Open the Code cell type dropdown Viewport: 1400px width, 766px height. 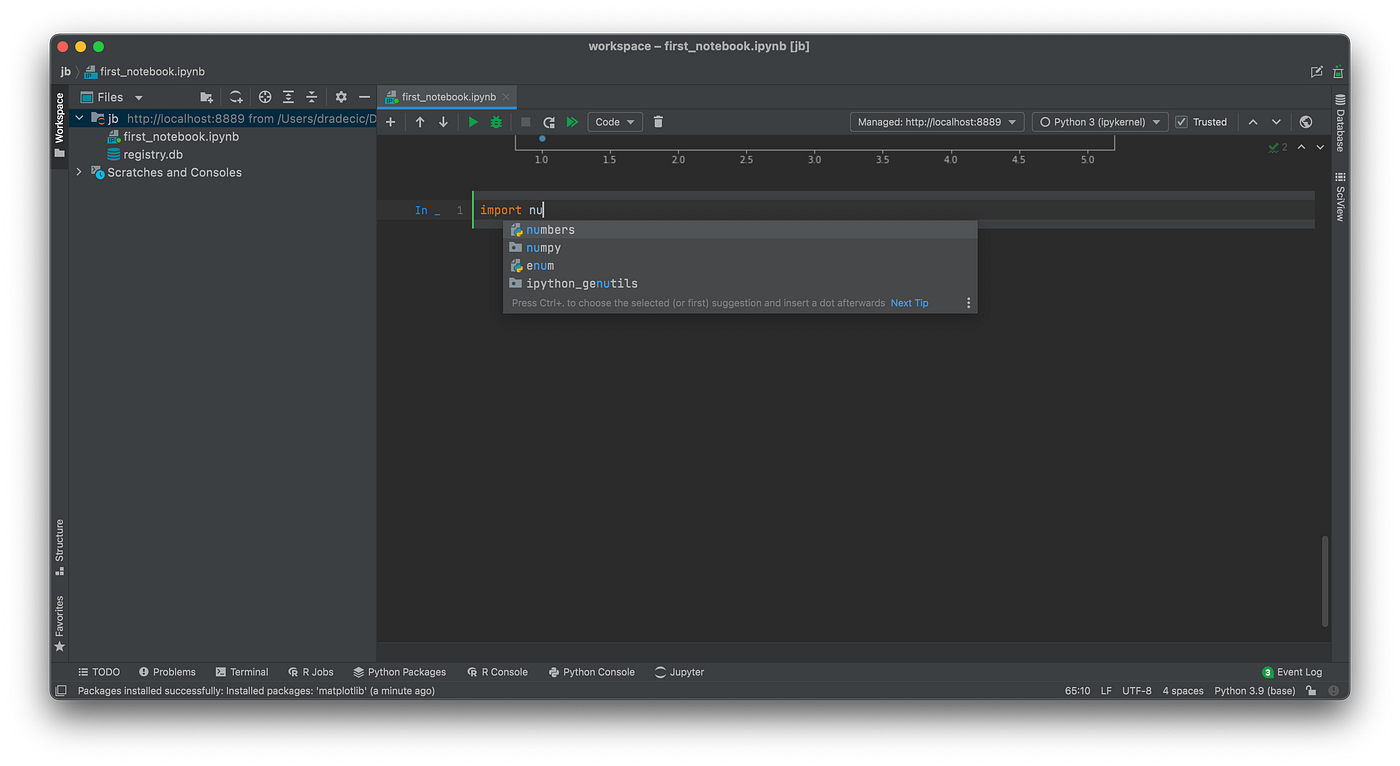614,121
